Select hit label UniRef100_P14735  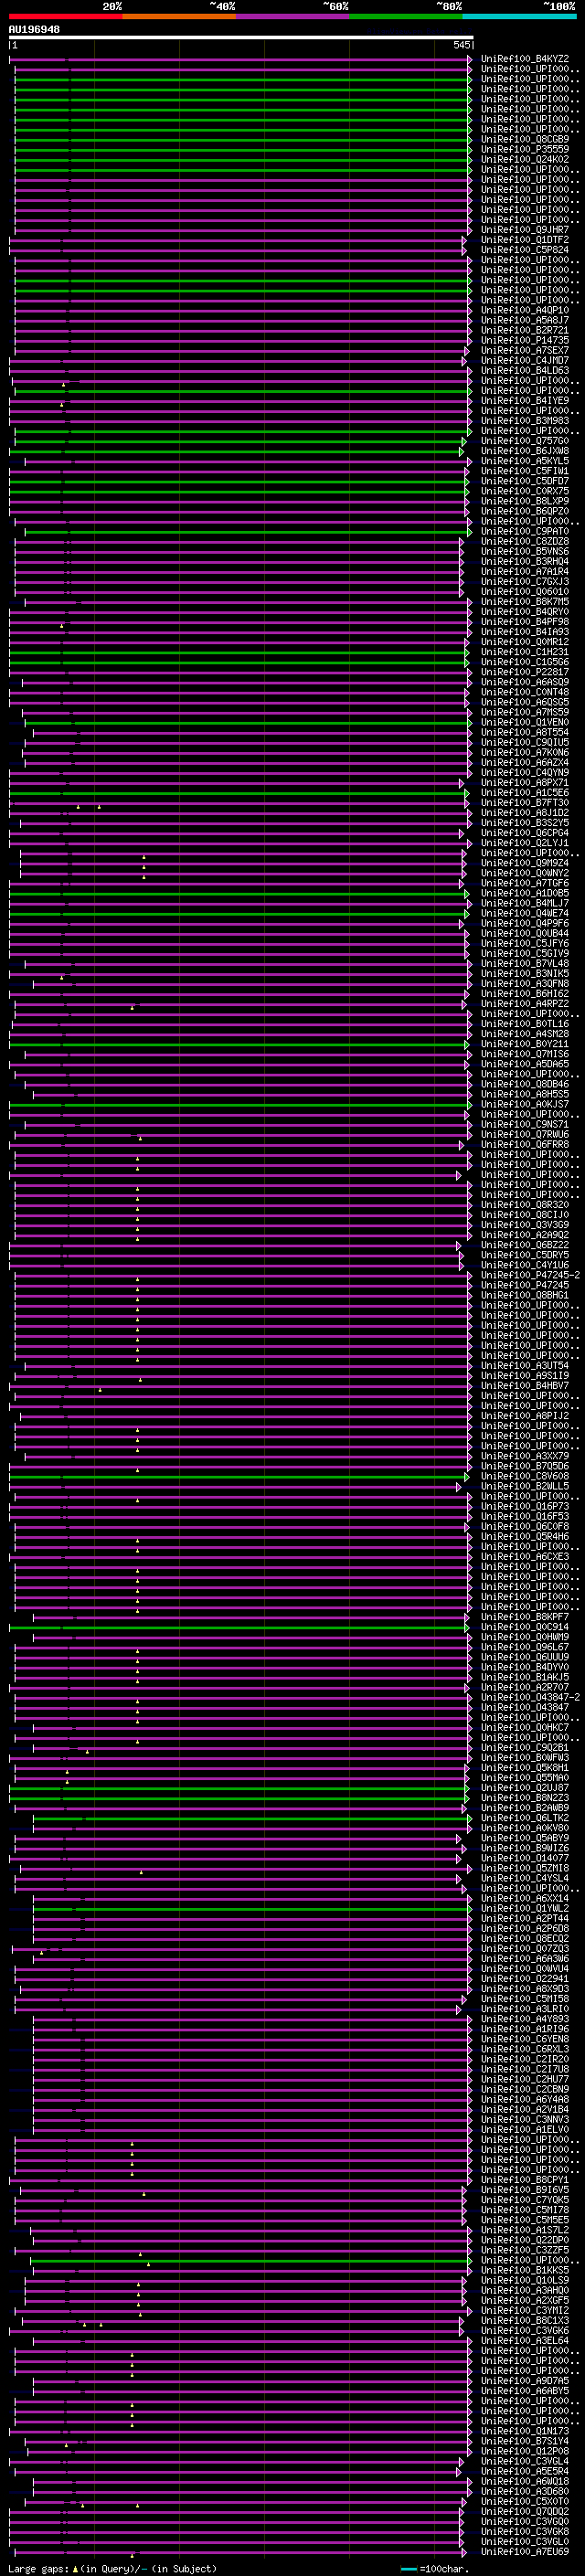[x=525, y=341]
